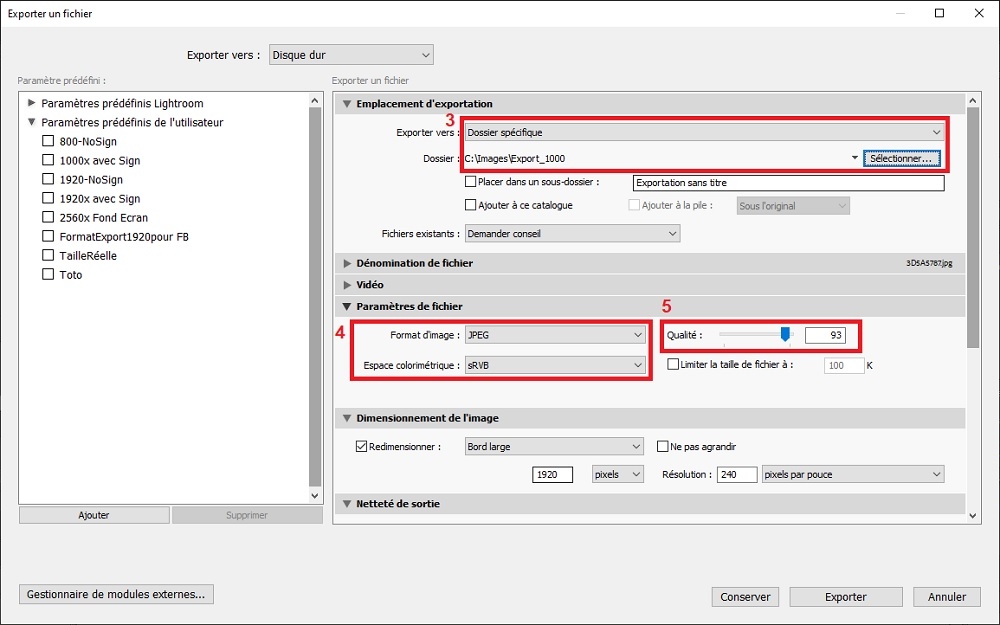Viewport: 1000px width, 625px height.
Task: Expand Paramètres prédéfinis Lightroom preset group
Action: (x=31, y=103)
